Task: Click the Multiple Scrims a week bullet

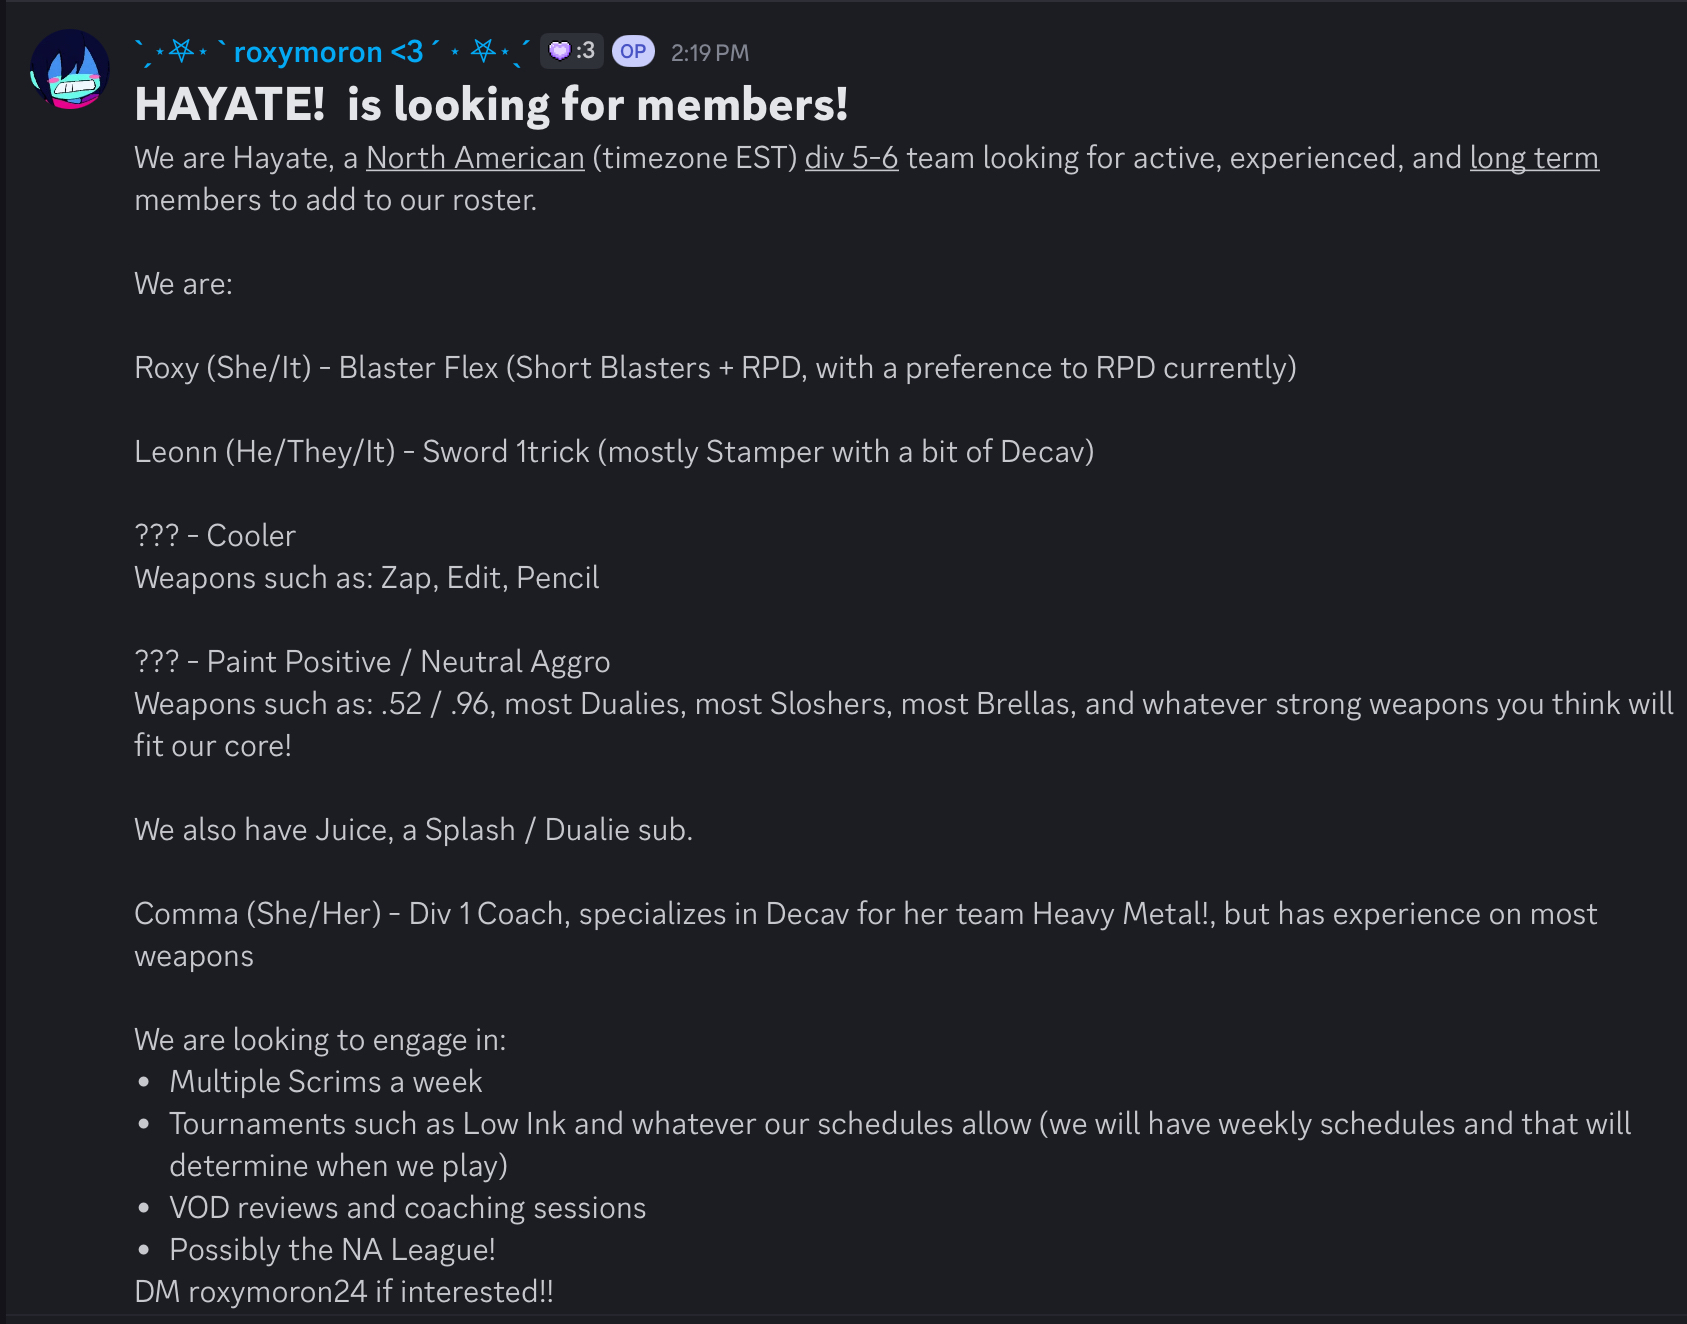Action: (x=326, y=1082)
